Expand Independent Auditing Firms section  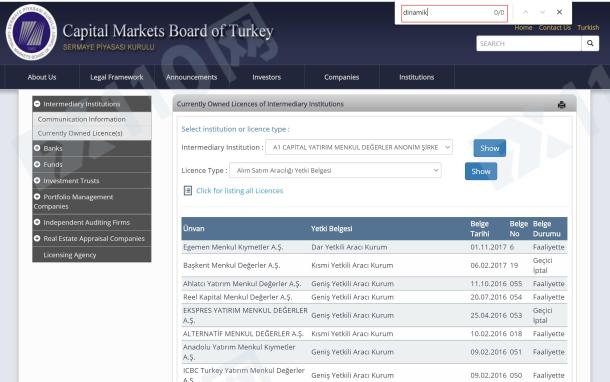[x=37, y=223]
